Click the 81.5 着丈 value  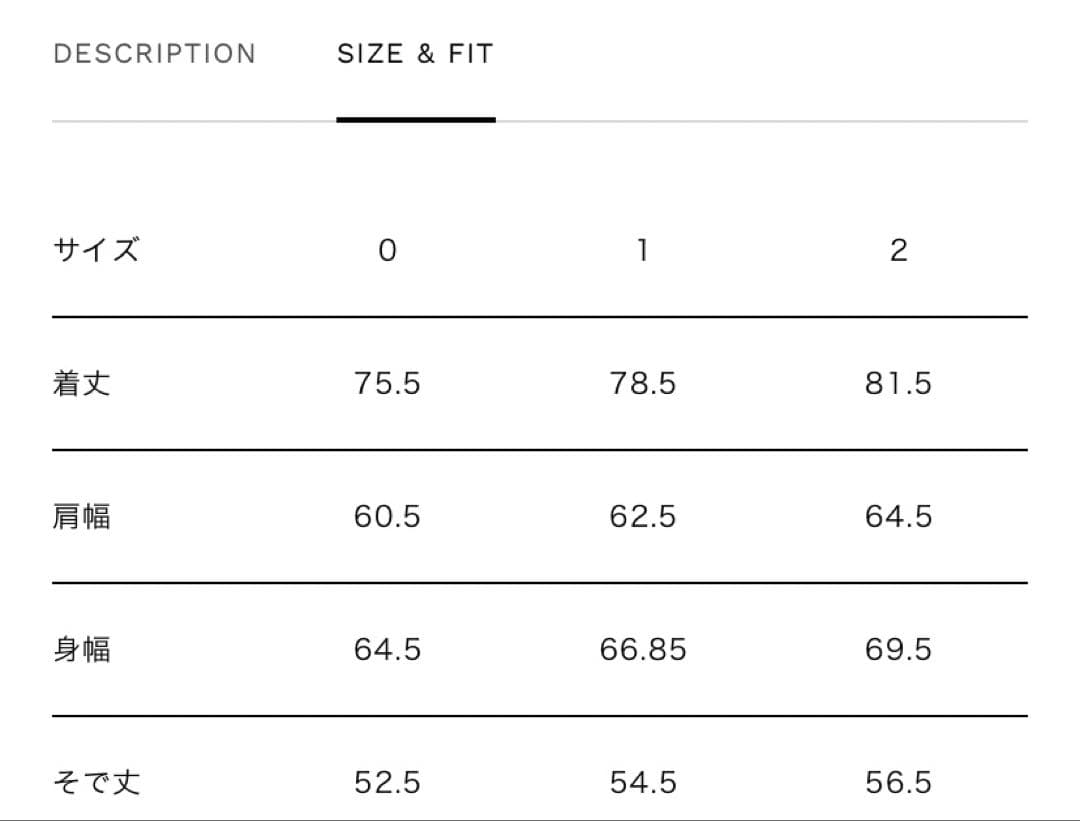pyautogui.click(x=898, y=384)
